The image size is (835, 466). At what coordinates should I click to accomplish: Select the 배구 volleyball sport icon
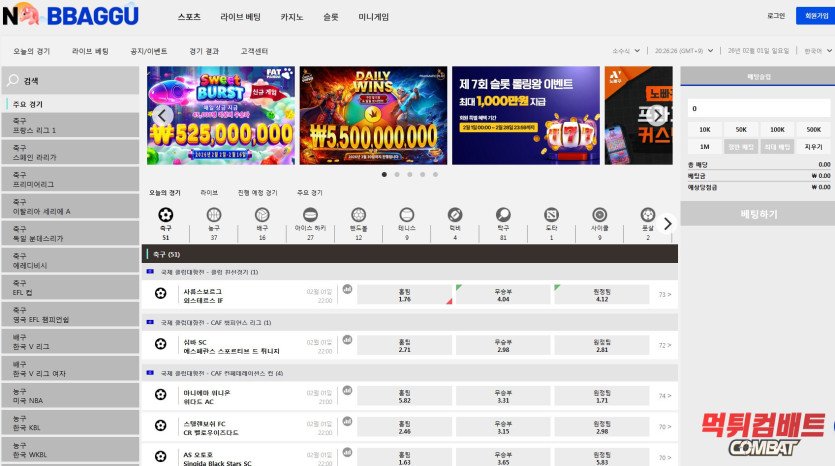point(262,215)
